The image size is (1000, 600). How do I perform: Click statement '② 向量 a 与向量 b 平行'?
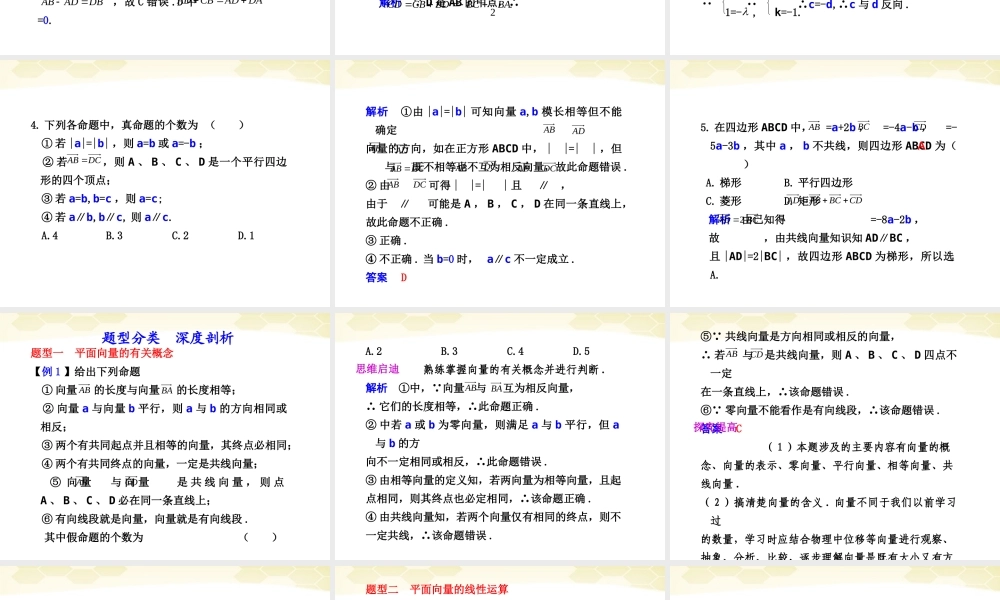click(x=165, y=408)
